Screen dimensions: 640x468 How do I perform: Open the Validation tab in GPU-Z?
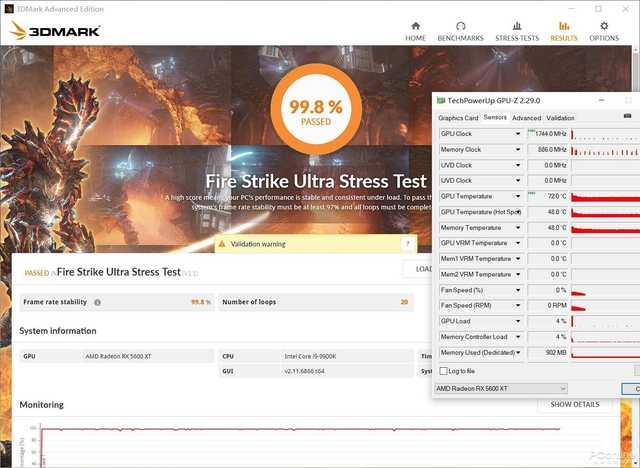tap(560, 118)
